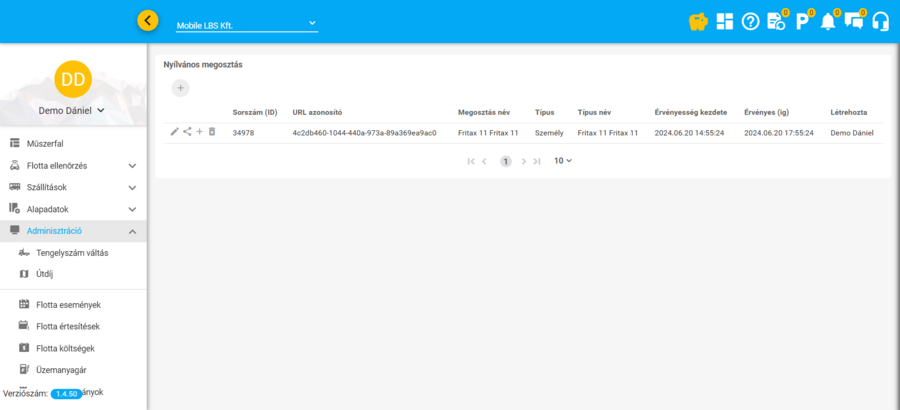Click the share icon for row 34978
The image size is (900, 410).
pos(187,132)
